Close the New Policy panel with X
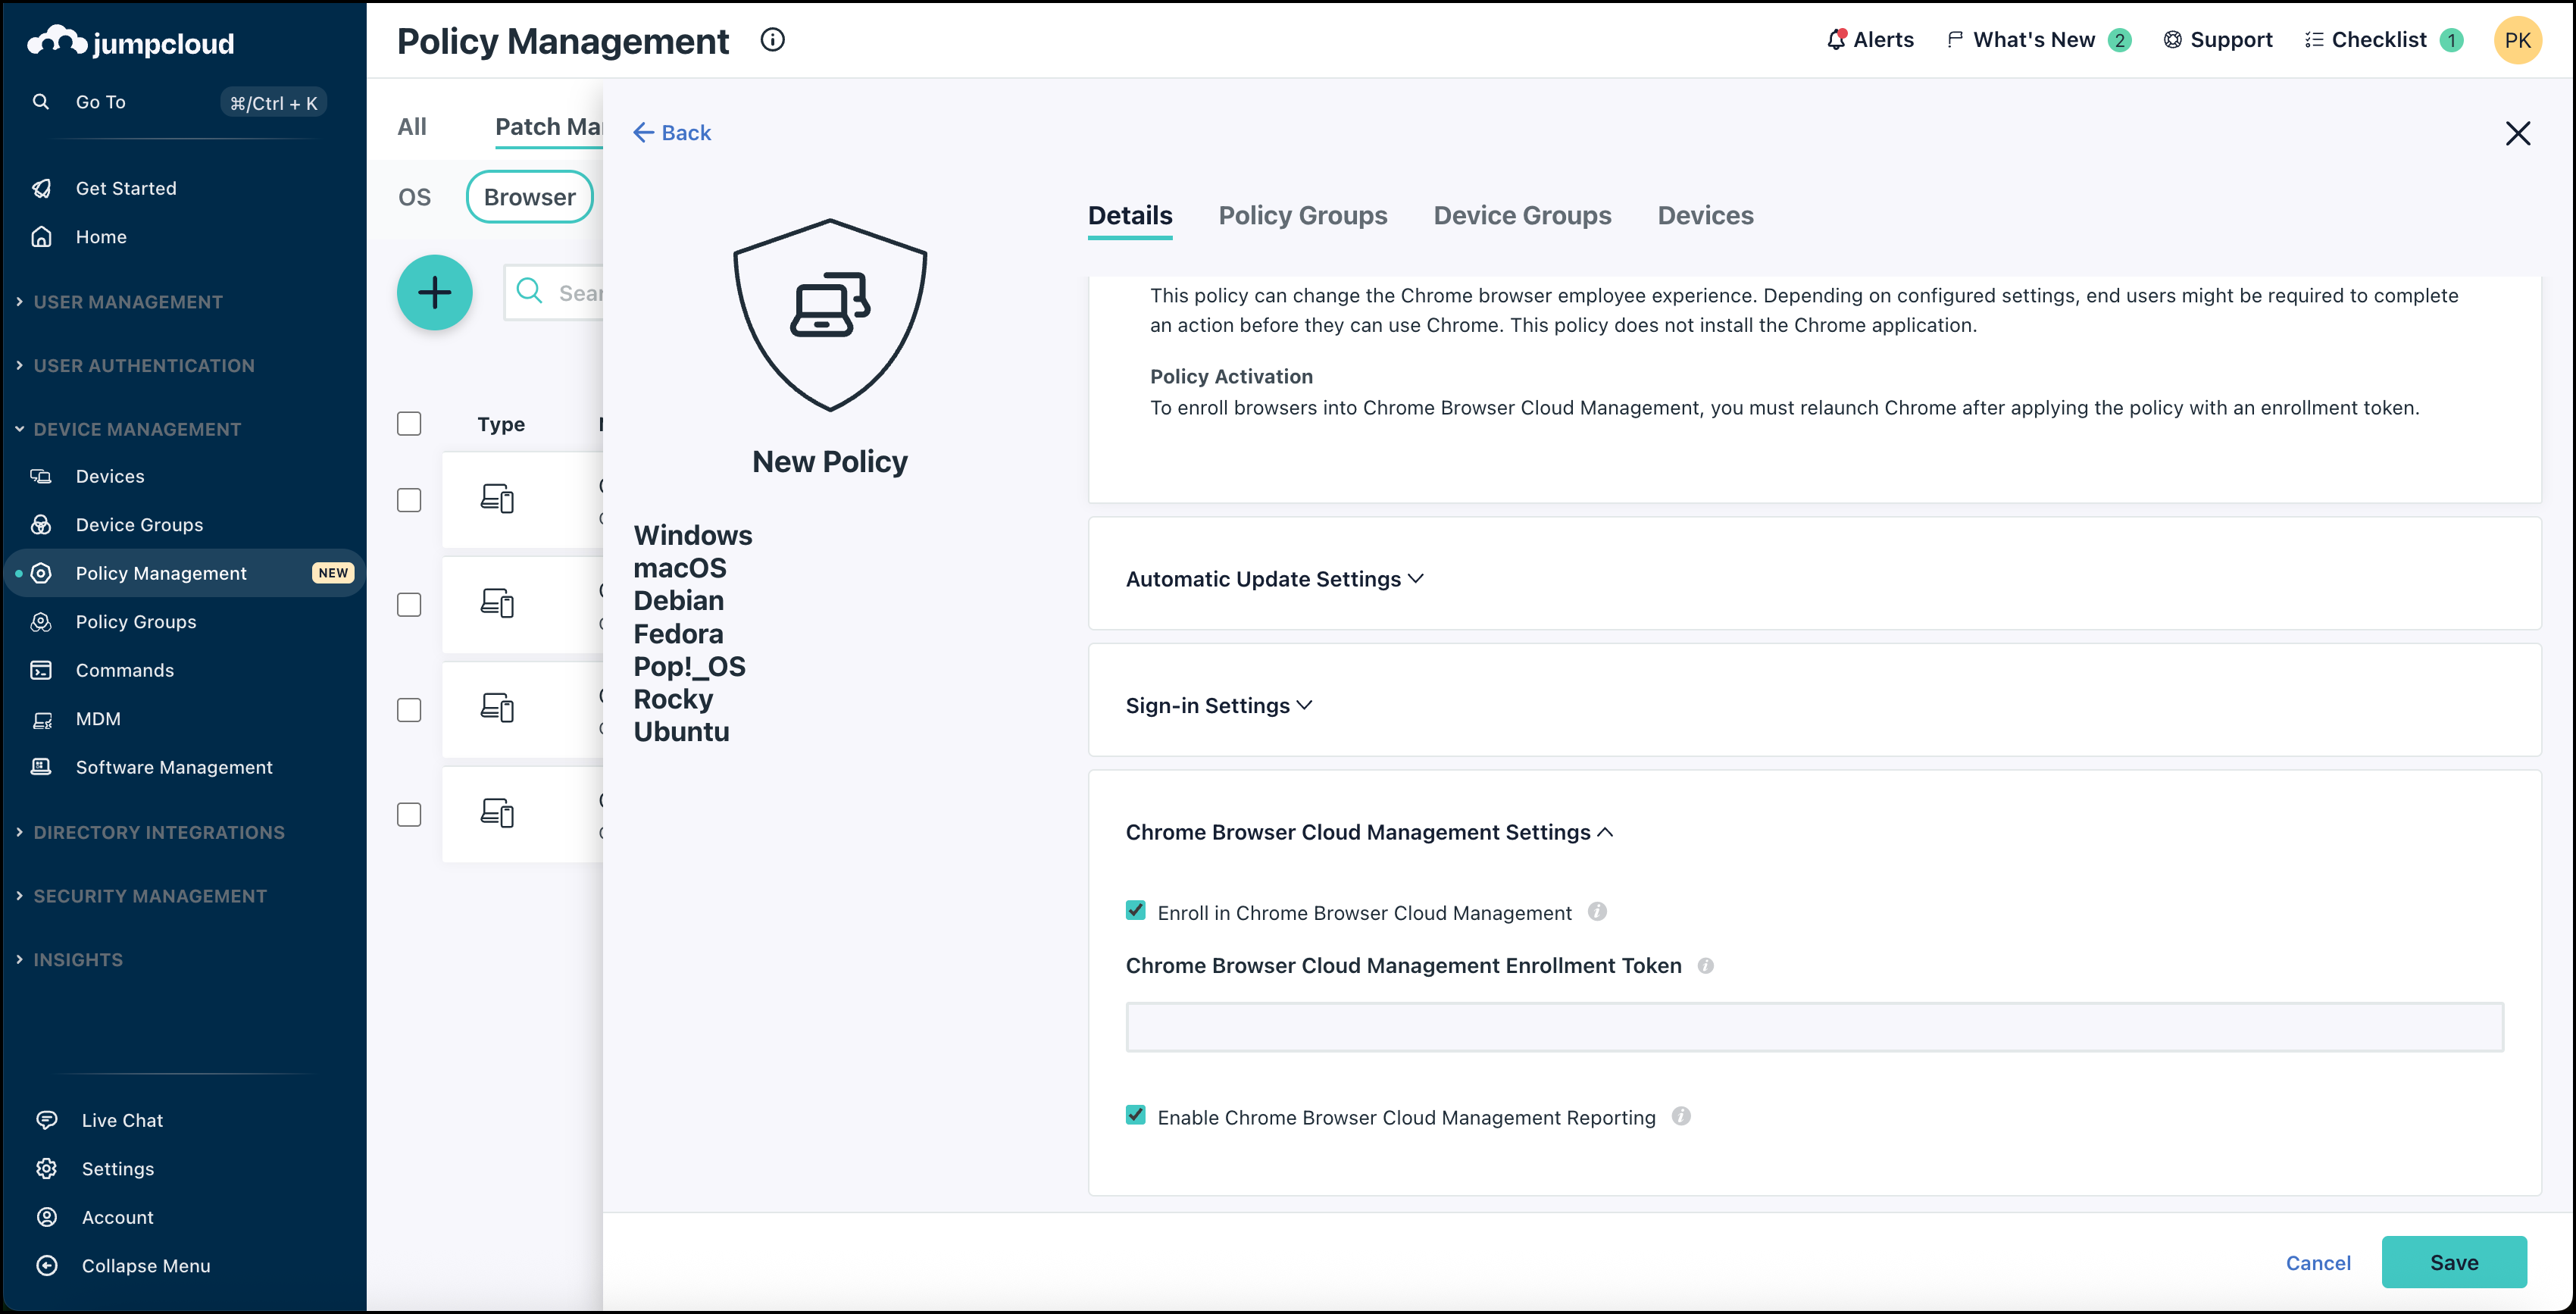Image resolution: width=2576 pixels, height=1314 pixels. coord(2517,133)
